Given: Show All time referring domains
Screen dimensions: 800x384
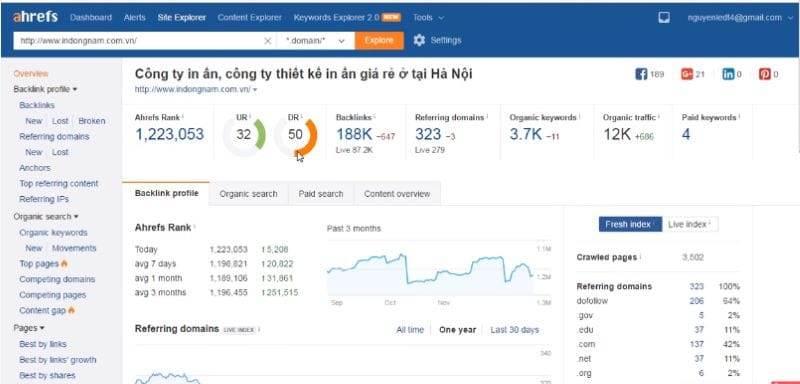Looking at the screenshot, I should [410, 330].
